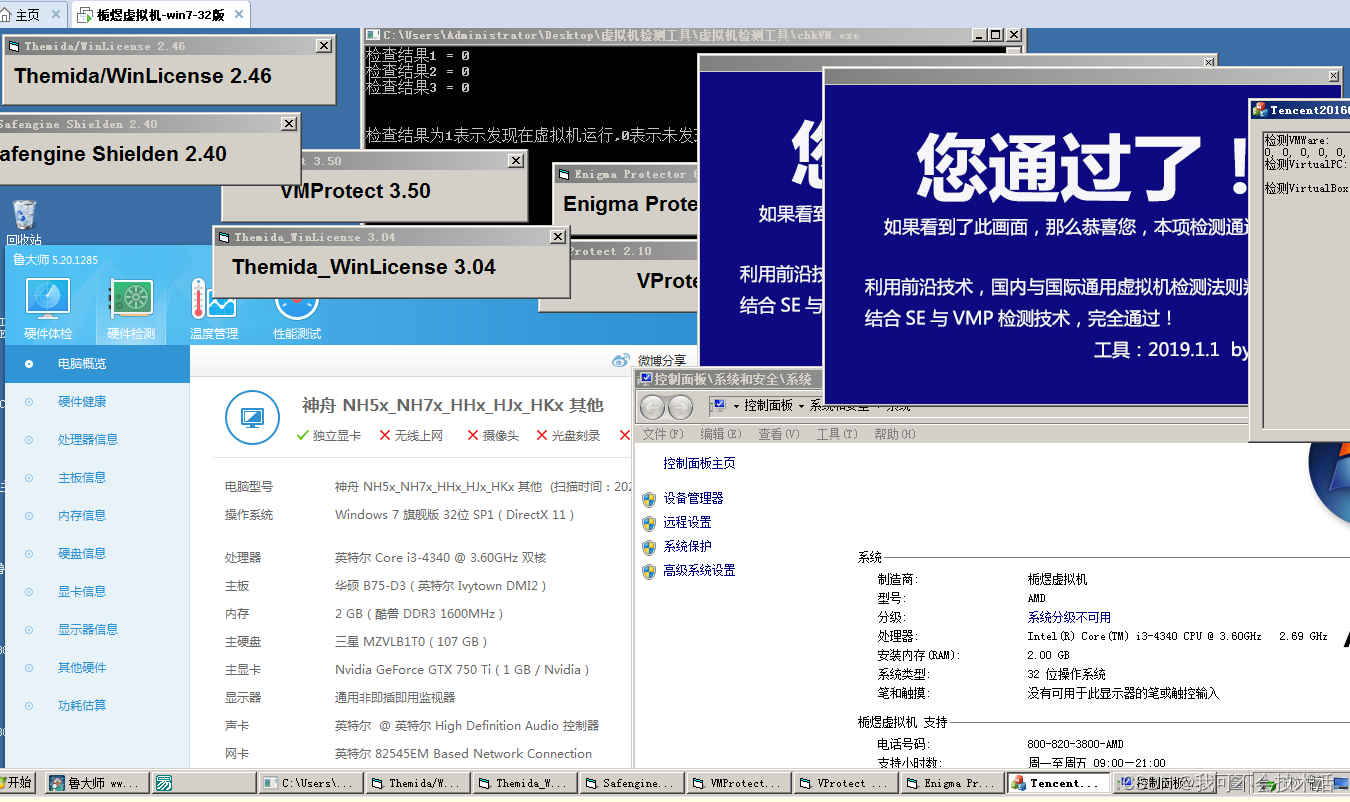The image size is (1350, 802).
Task: Open 设备管理器 link
Action: click(x=693, y=498)
